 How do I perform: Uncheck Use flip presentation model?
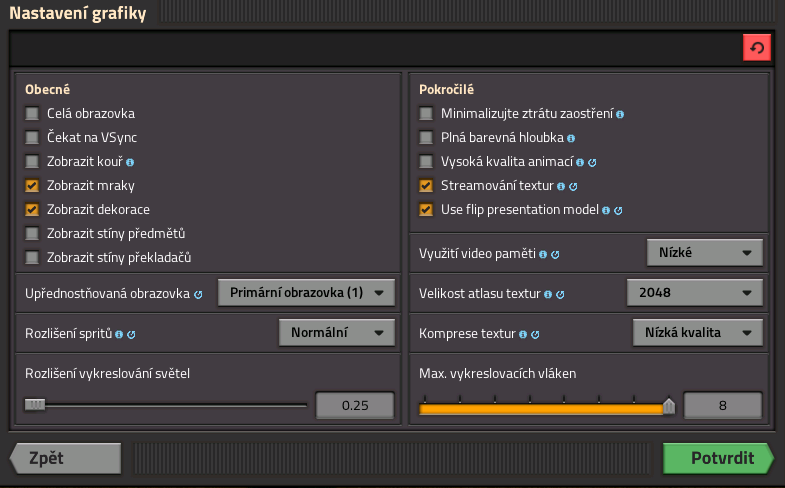(426, 210)
